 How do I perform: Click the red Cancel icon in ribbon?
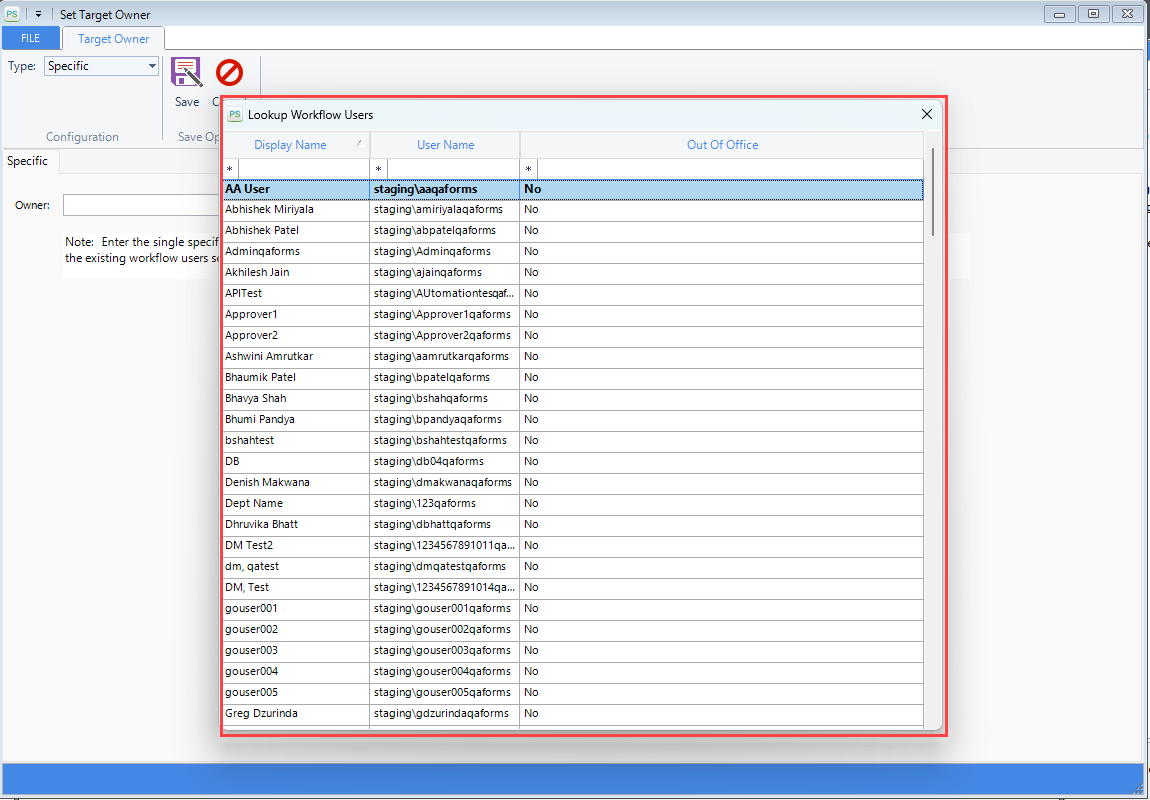pos(229,73)
